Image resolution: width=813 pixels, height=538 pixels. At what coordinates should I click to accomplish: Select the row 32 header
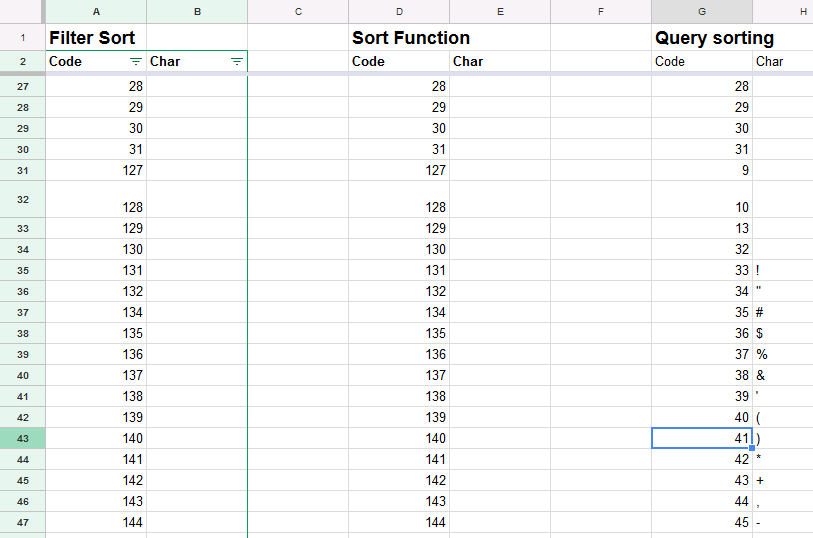[22, 199]
